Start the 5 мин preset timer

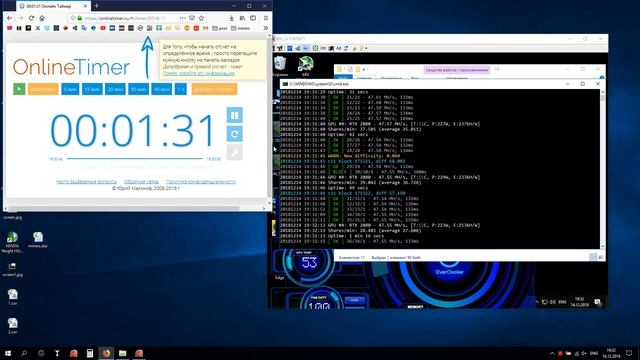[70, 89]
